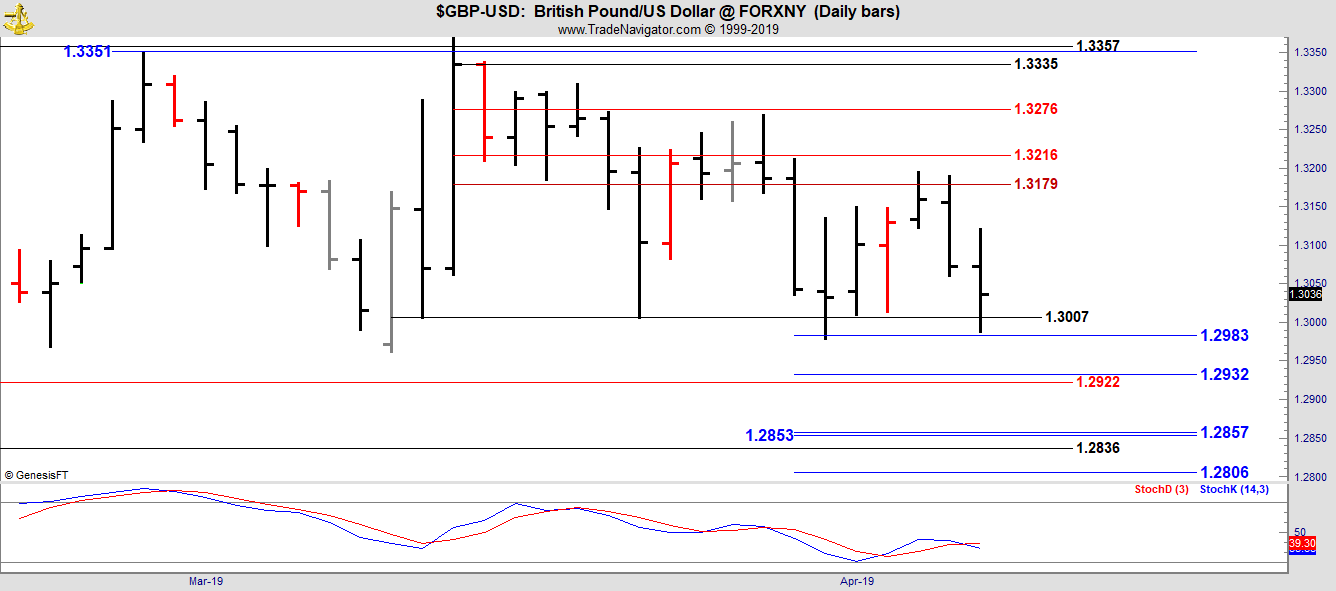The height and width of the screenshot is (591, 1336).
Task: Click the blue 1.2983 price label
Action: pyautogui.click(x=1224, y=335)
